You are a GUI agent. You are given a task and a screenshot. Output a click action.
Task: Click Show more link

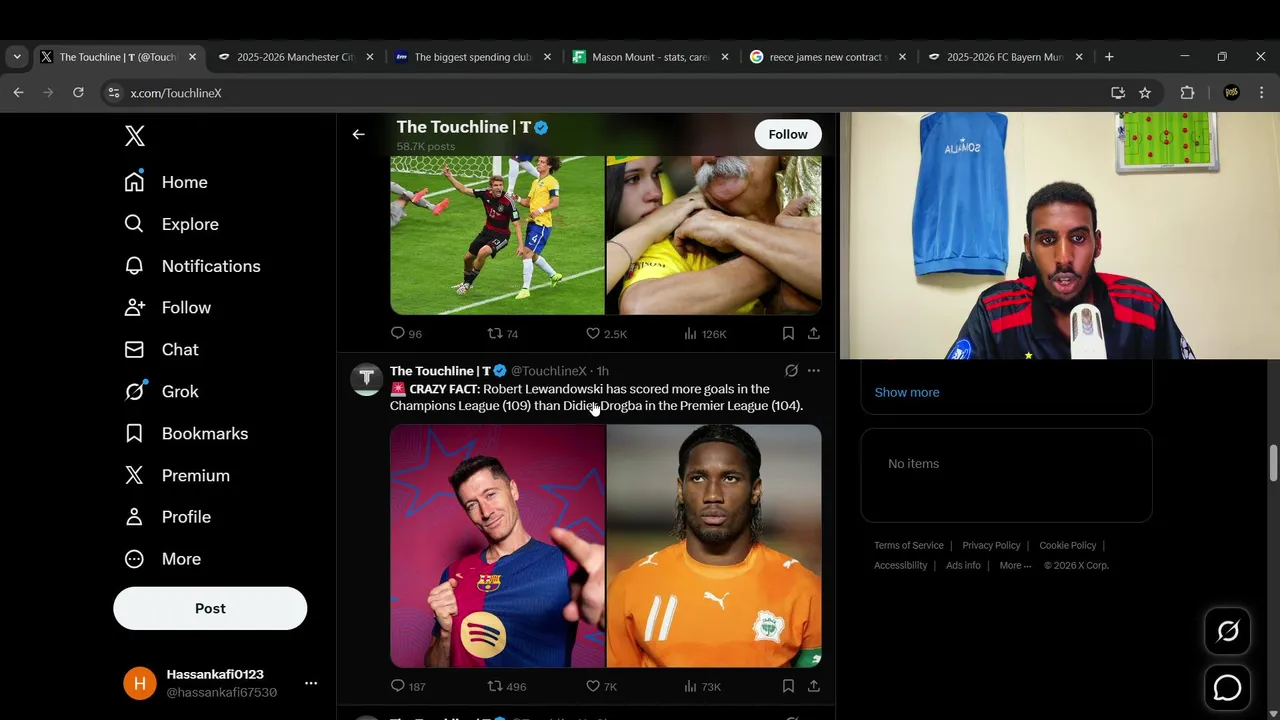(x=907, y=392)
